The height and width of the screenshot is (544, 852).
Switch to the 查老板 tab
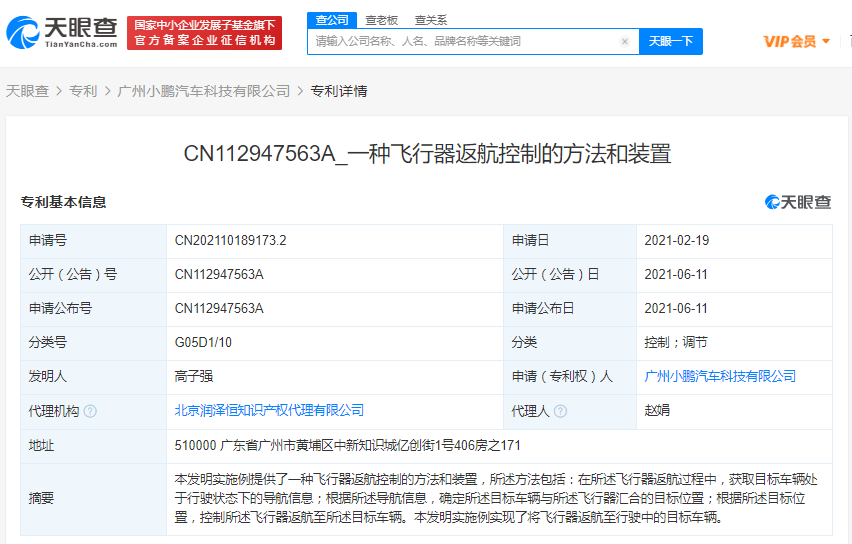point(381,20)
